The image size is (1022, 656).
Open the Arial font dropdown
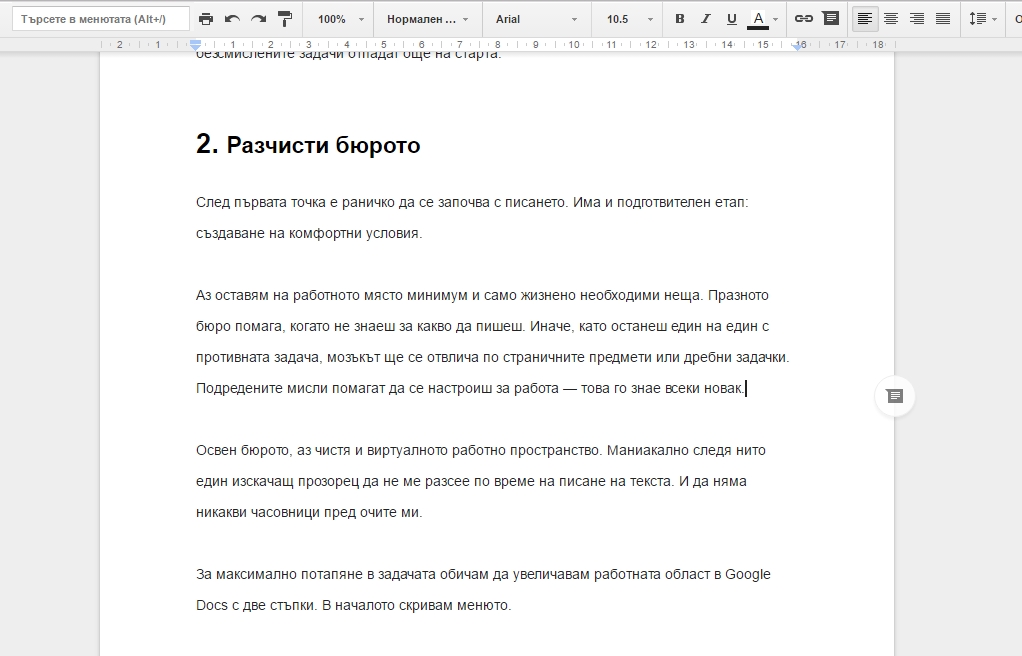(x=536, y=19)
